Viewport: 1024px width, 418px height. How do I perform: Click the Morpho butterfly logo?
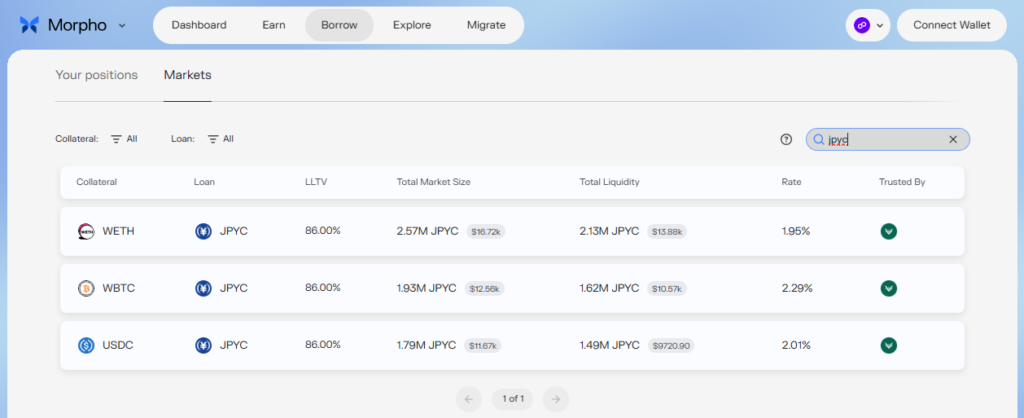pyautogui.click(x=29, y=25)
